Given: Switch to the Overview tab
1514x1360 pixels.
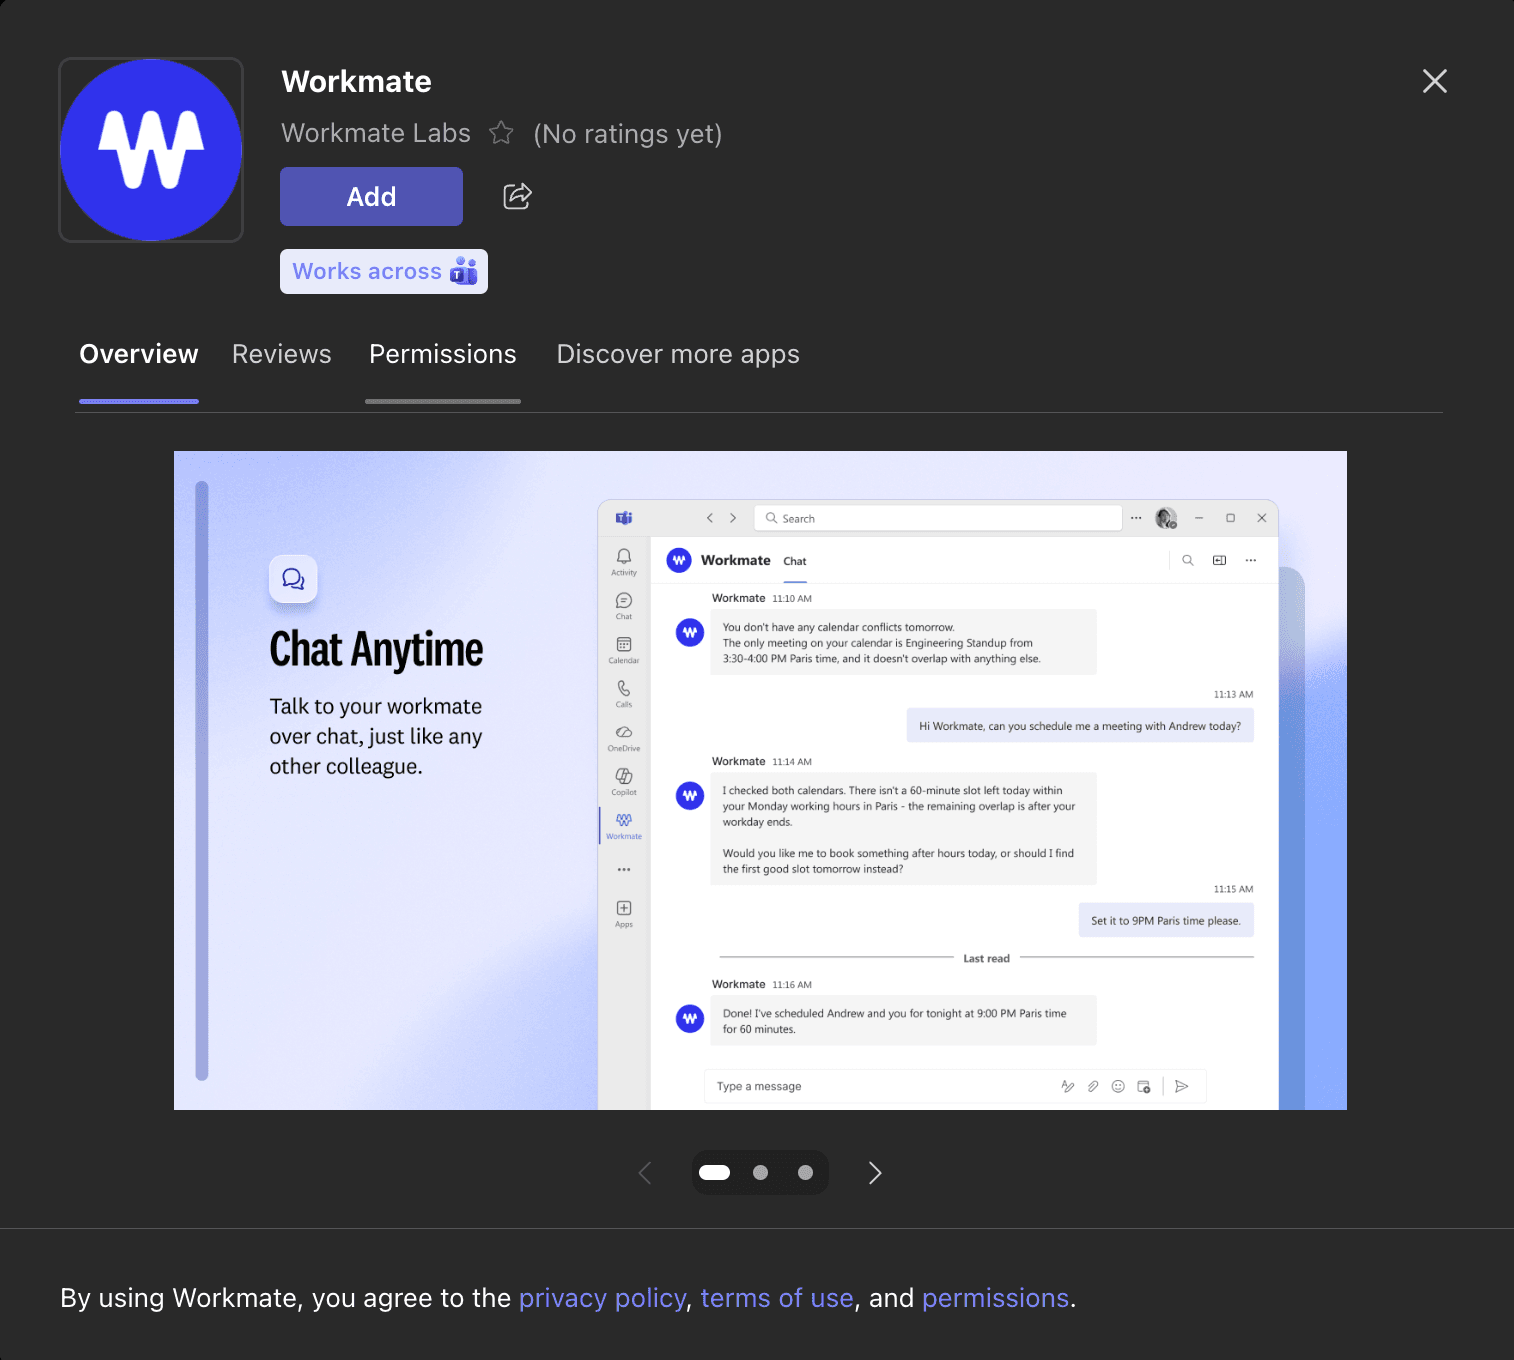Looking at the screenshot, I should pos(139,354).
